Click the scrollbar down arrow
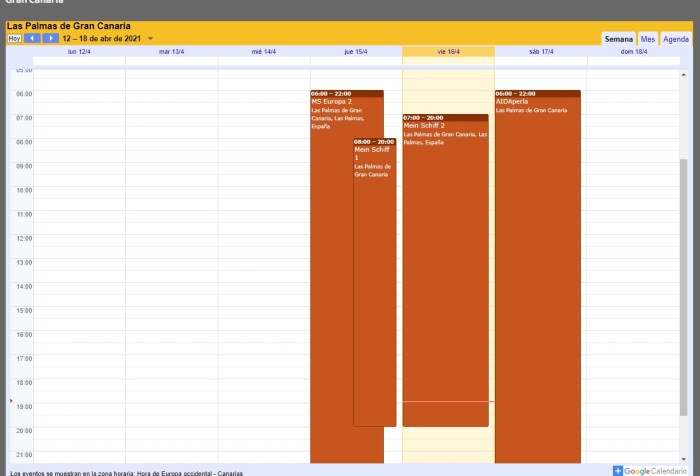Viewport: 700px width, 476px height. click(x=684, y=458)
